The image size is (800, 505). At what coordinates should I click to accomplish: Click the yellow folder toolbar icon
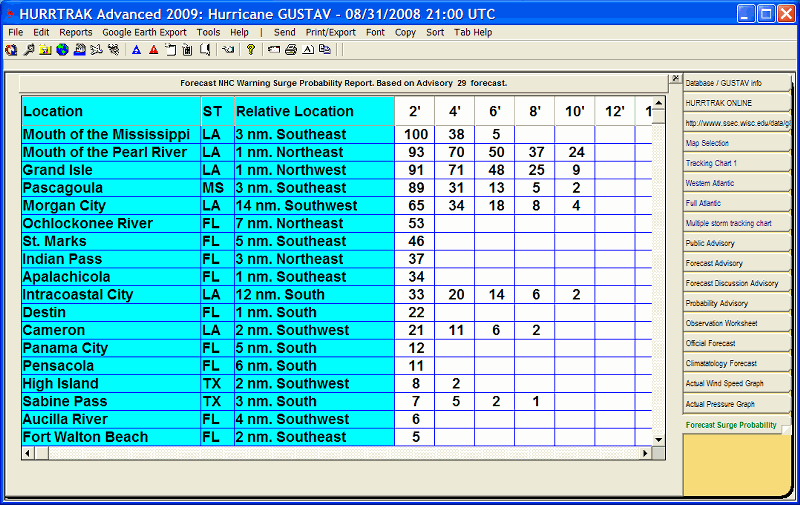(45, 49)
